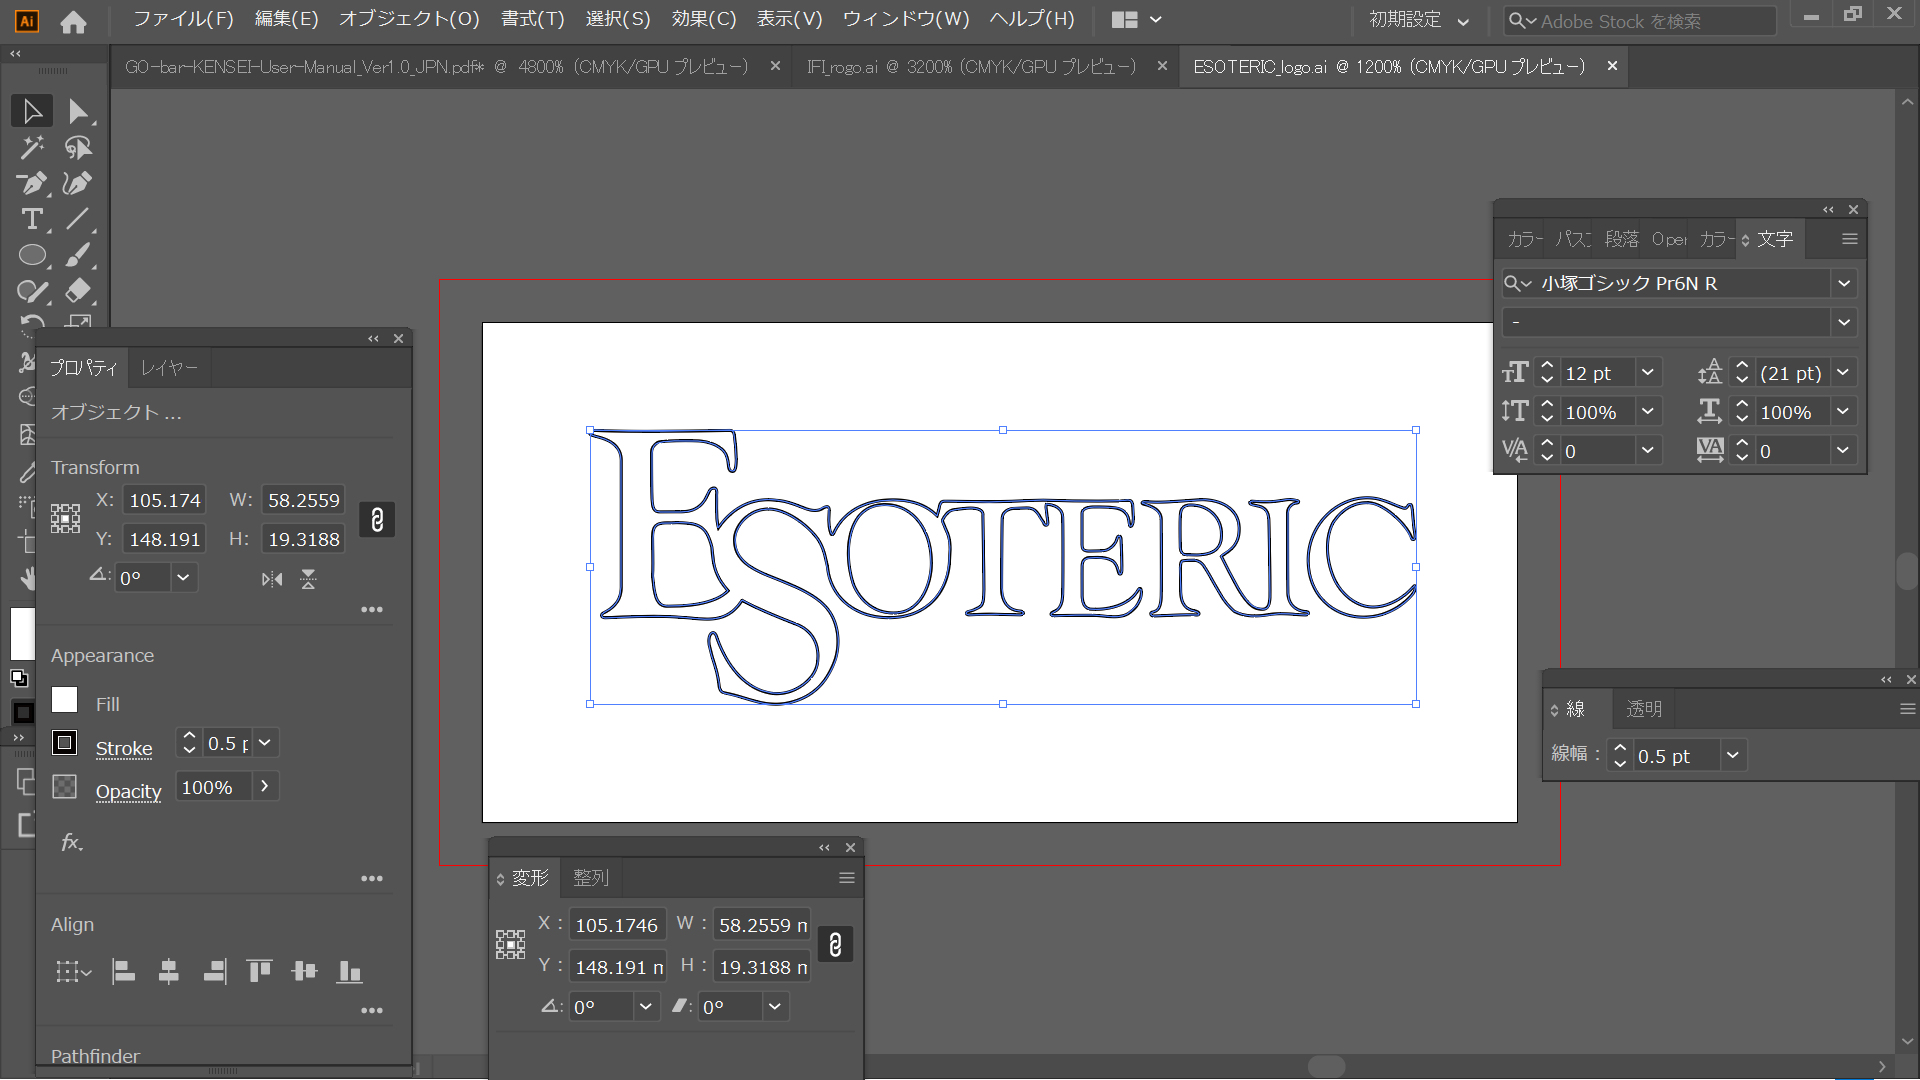The image size is (1920, 1080).
Task: Click the white Fill color swatch
Action: point(65,700)
